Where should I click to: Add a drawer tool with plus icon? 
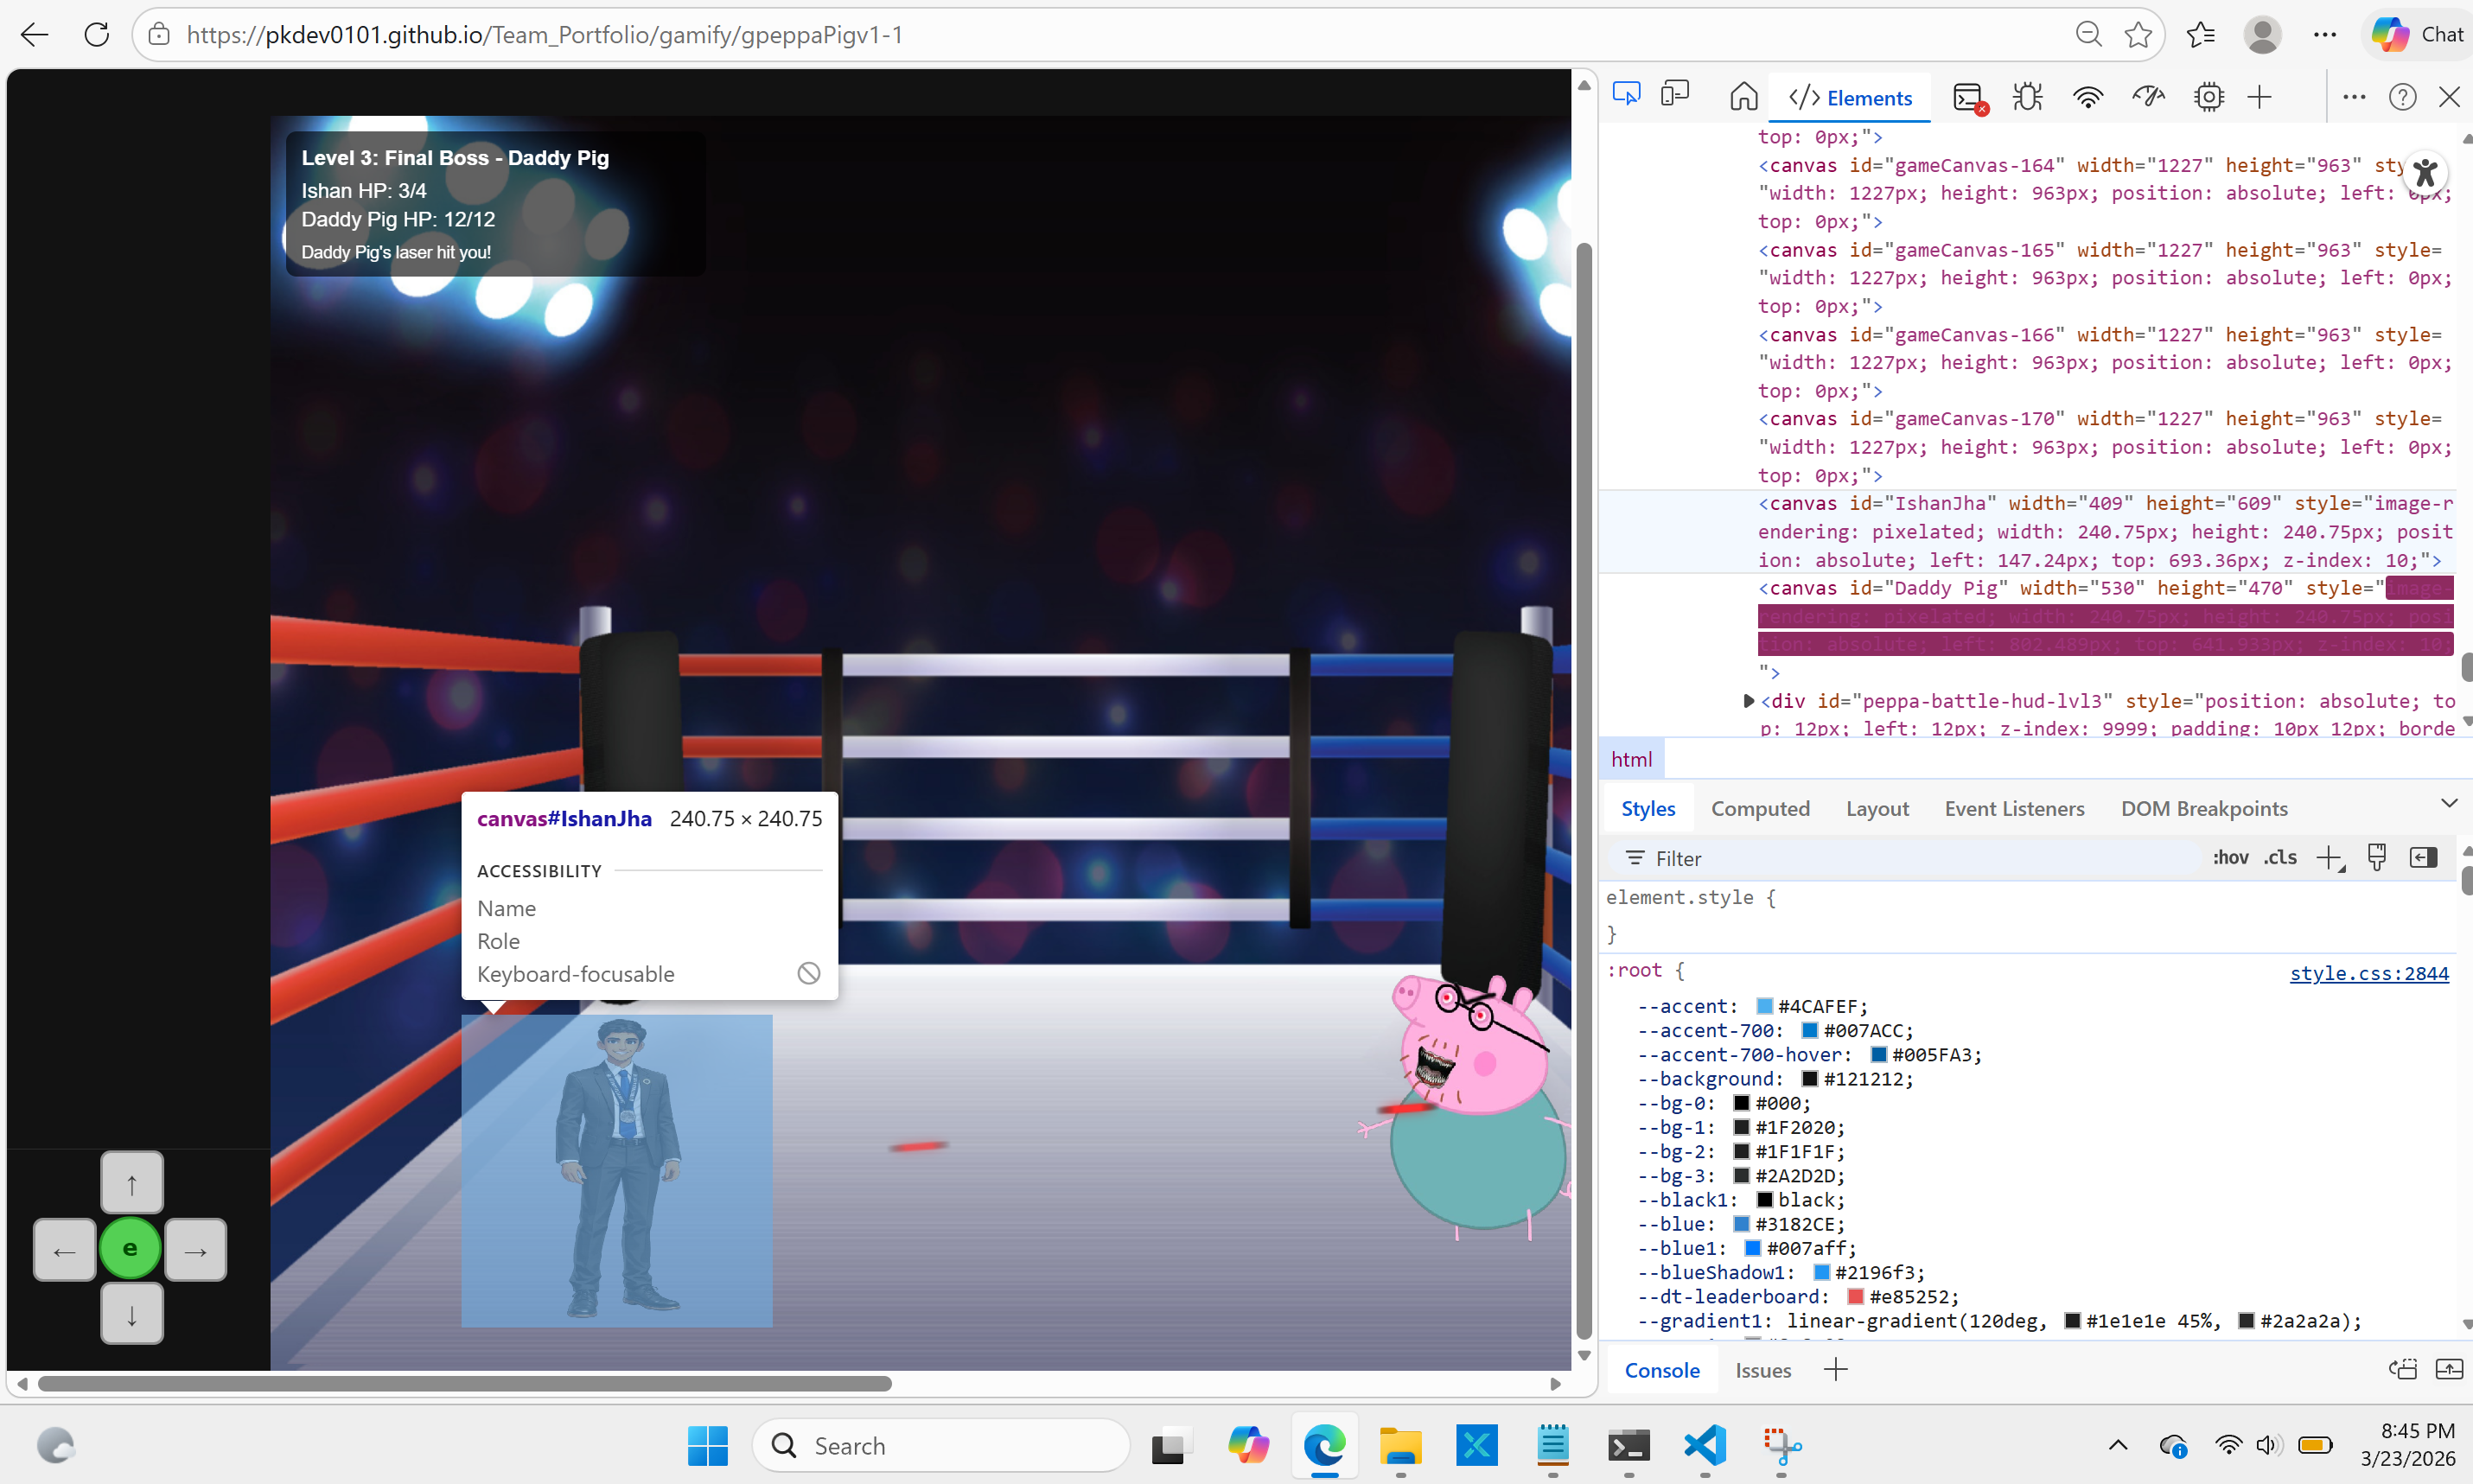tap(1835, 1369)
